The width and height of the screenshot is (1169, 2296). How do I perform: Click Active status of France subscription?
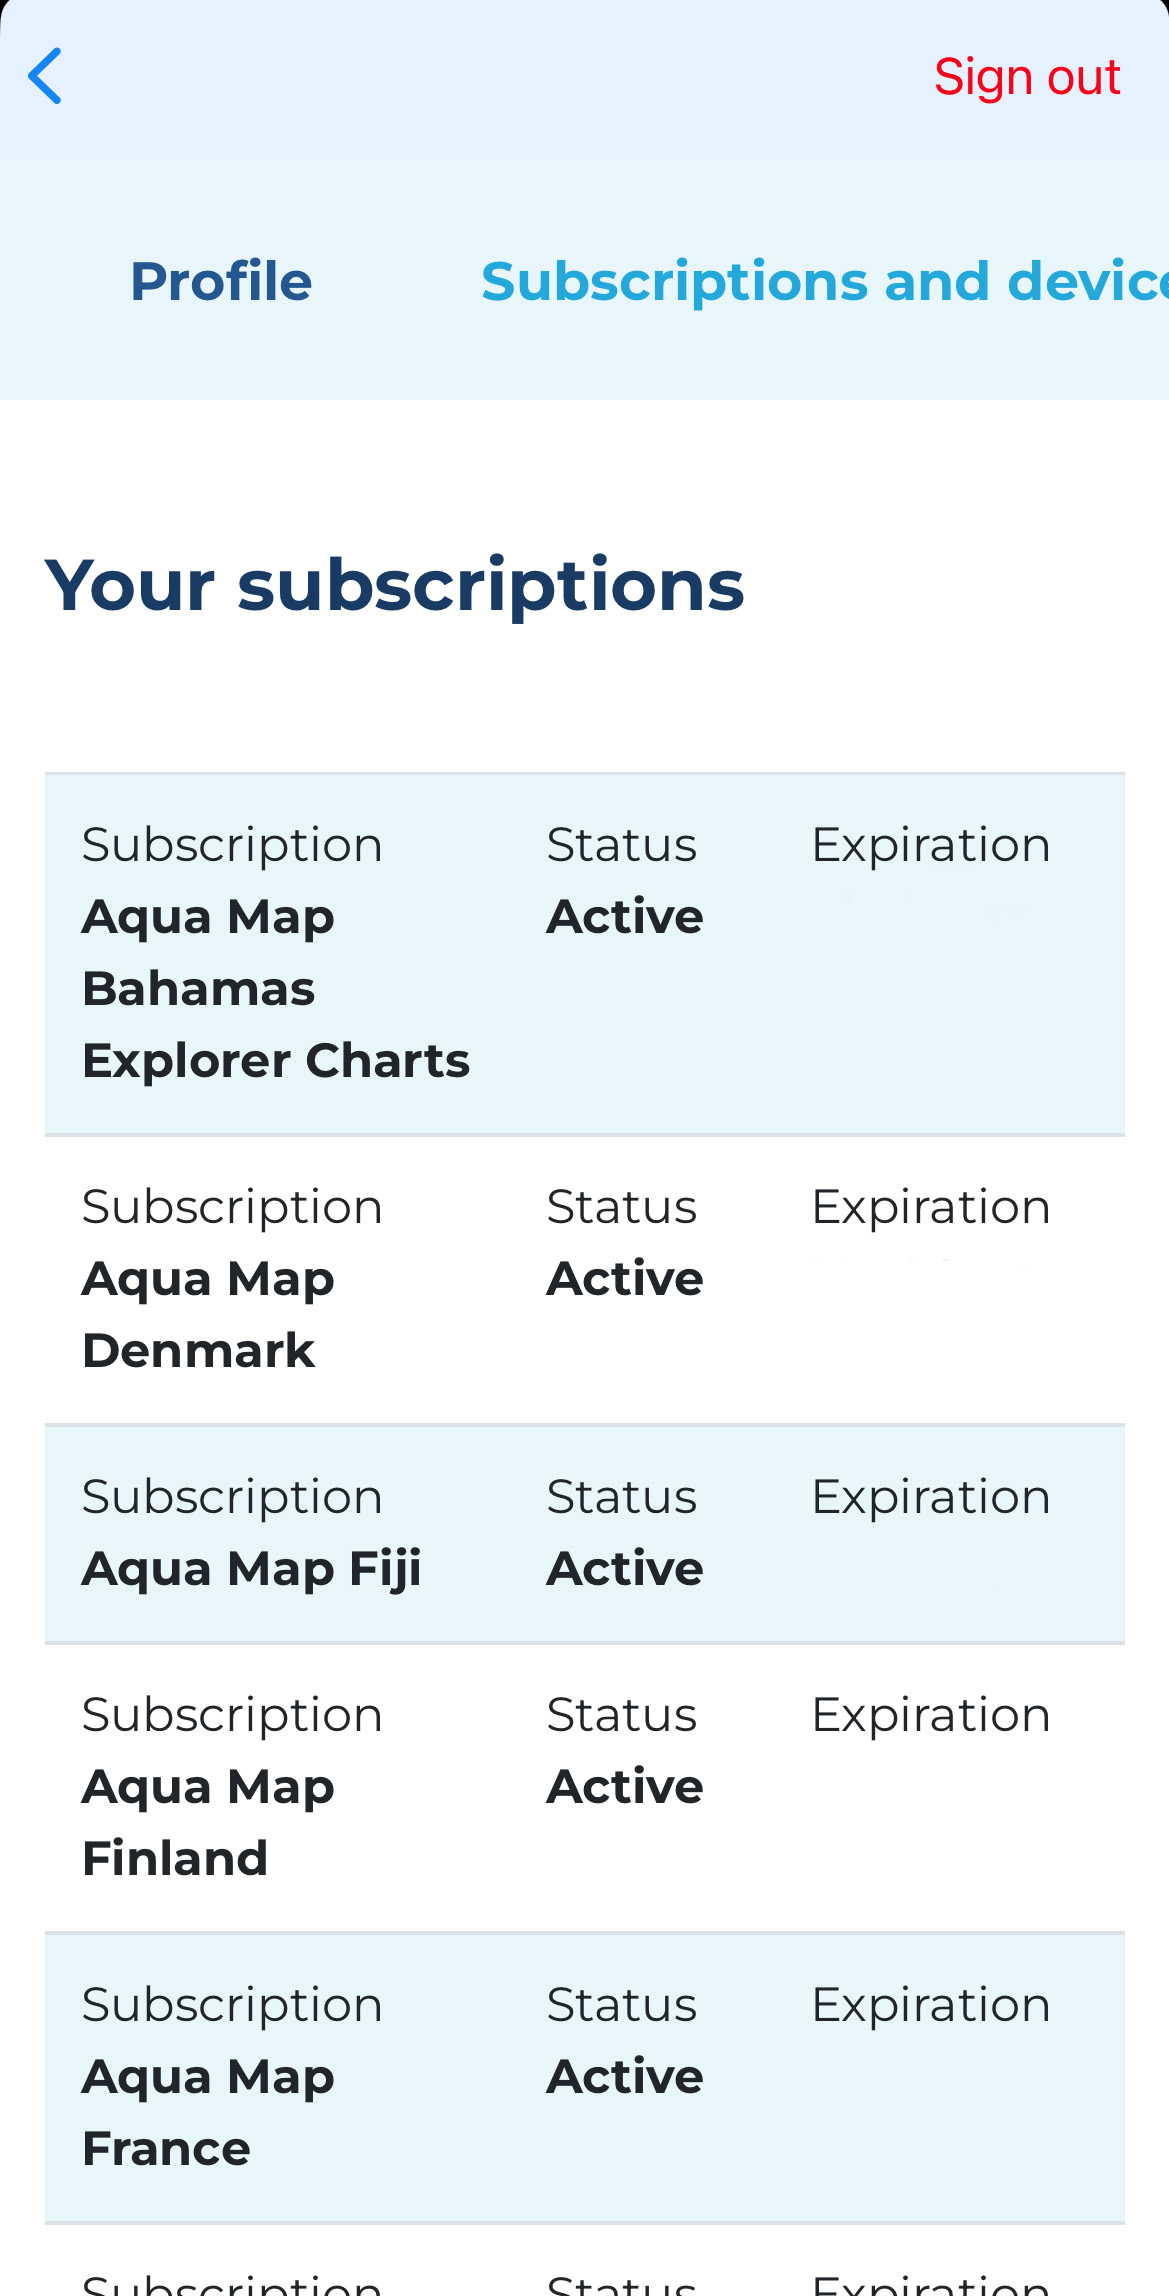coord(625,2077)
